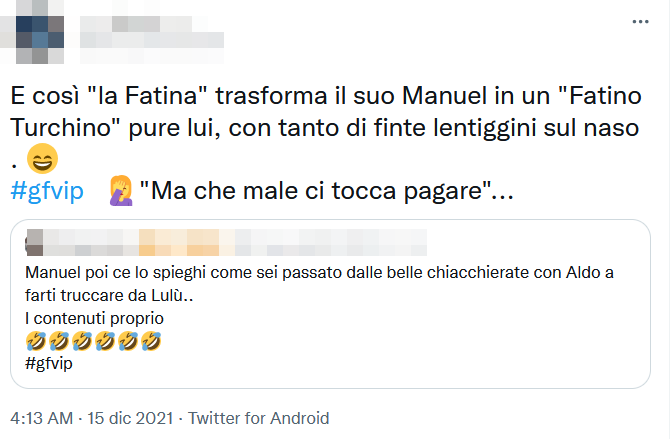Click the facepalm emoji beside the hashtag
The width and height of the screenshot is (670, 439).
120,190
